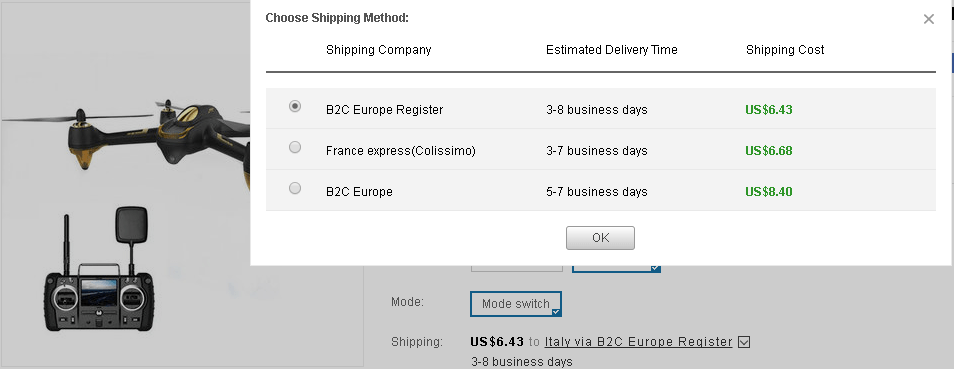Confirm shipping choice with OK button
This screenshot has height=369, width=954.
pyautogui.click(x=600, y=237)
